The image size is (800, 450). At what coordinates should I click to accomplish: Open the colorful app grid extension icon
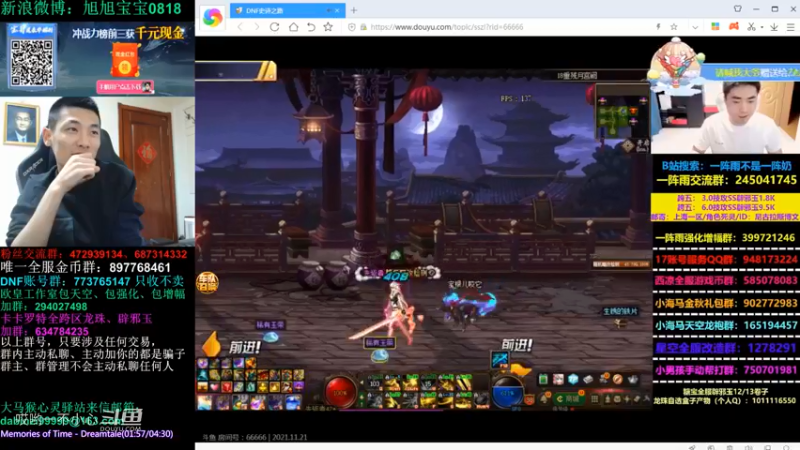715,27
